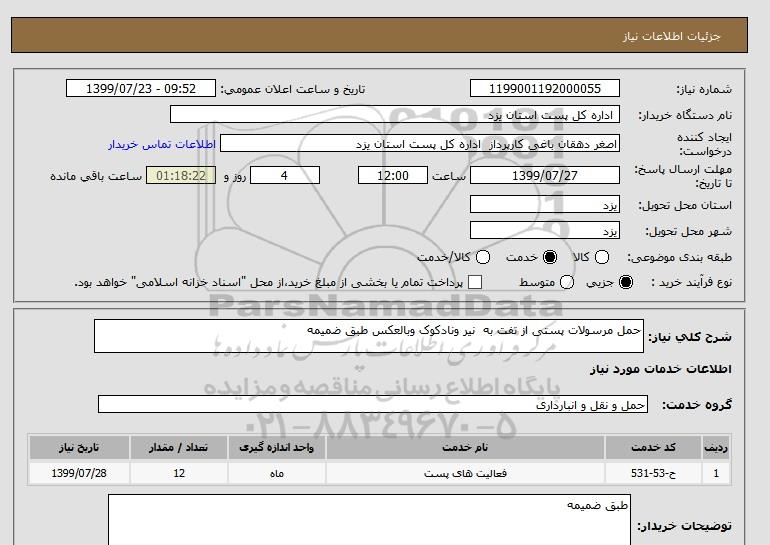Image resolution: width=770 pixels, height=545 pixels.
Task: Click the service group field حمل و نقل و انبارداری
Action: tap(373, 404)
